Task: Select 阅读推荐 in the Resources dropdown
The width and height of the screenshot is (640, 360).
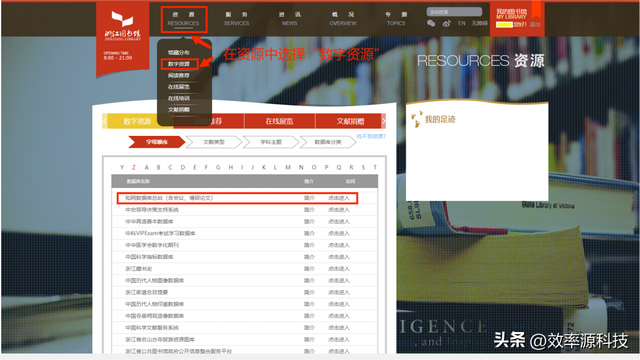Action: [178, 76]
